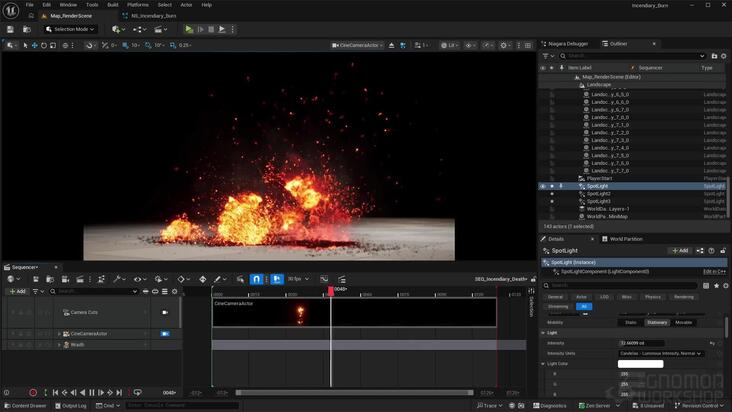Click the Sequencer curve editor icon
Image resolution: width=732 pixels, height=412 pixels.
coord(324,279)
